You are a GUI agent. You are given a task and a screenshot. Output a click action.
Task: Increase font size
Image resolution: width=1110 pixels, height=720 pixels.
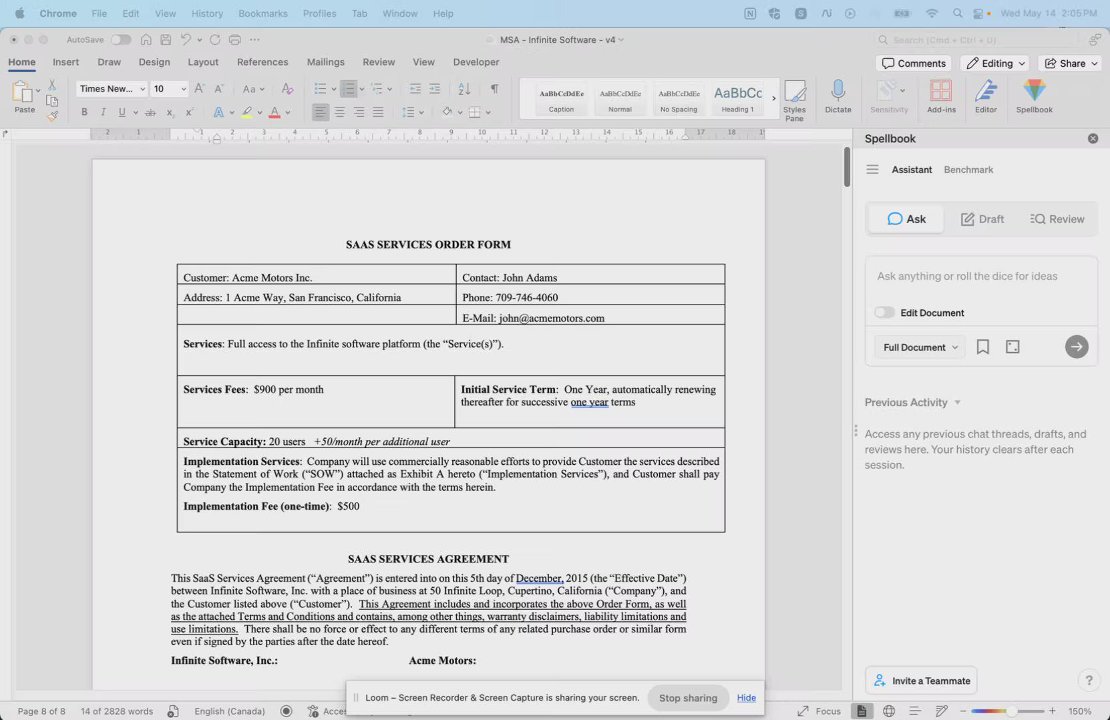tap(200, 88)
